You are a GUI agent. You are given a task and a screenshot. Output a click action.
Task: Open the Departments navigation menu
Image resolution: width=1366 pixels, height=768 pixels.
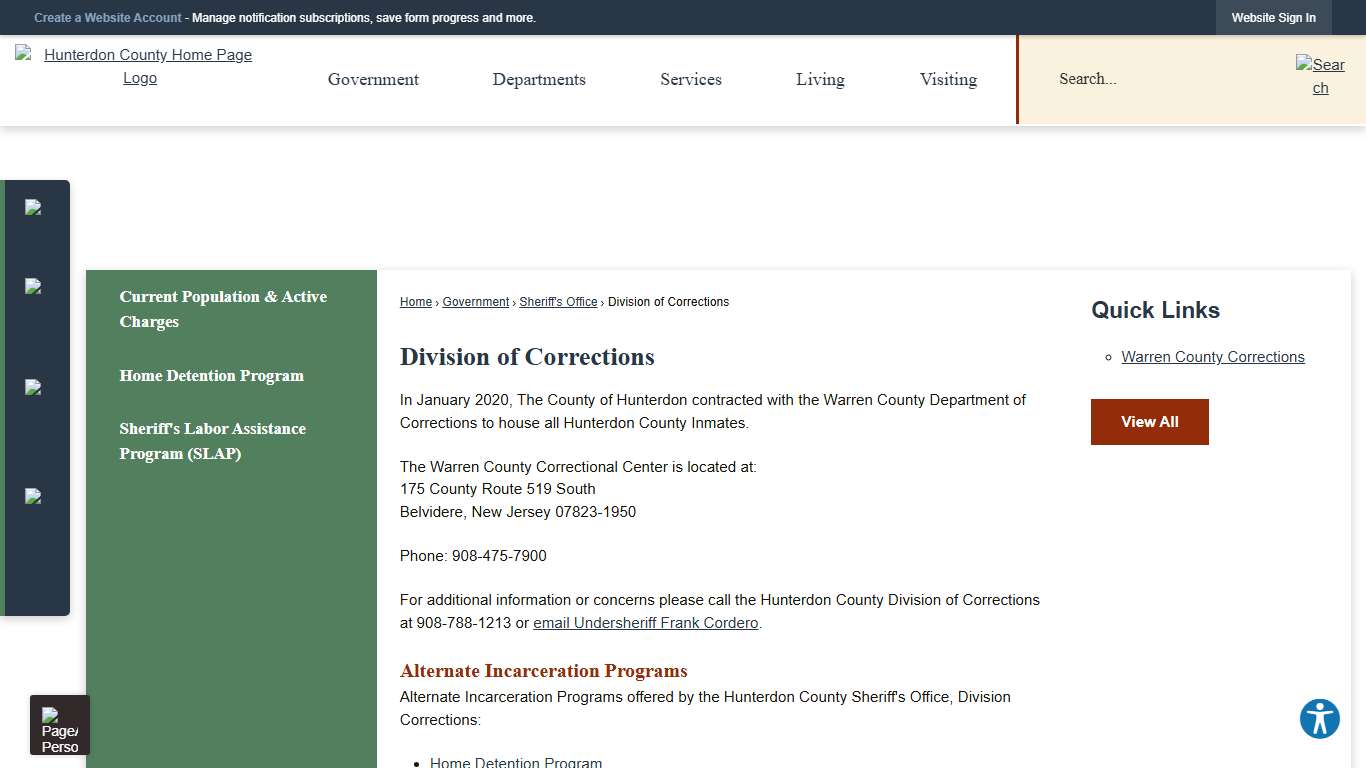[539, 79]
